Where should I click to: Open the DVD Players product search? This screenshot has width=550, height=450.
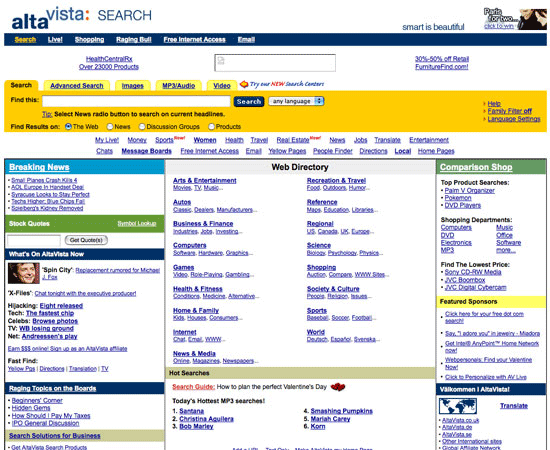pos(463,205)
